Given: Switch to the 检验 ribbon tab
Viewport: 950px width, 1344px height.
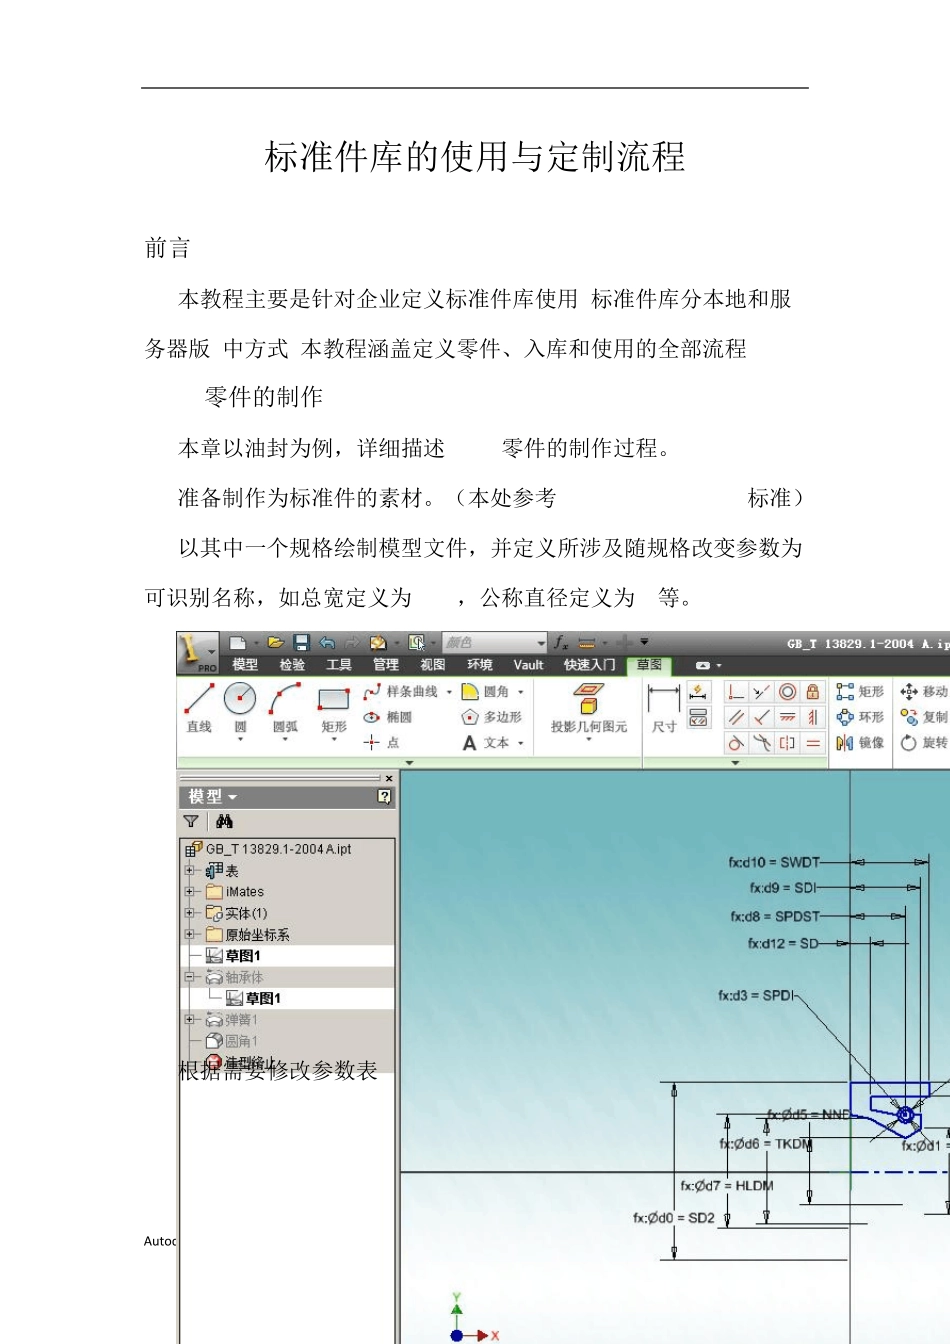Looking at the screenshot, I should click(x=292, y=665).
